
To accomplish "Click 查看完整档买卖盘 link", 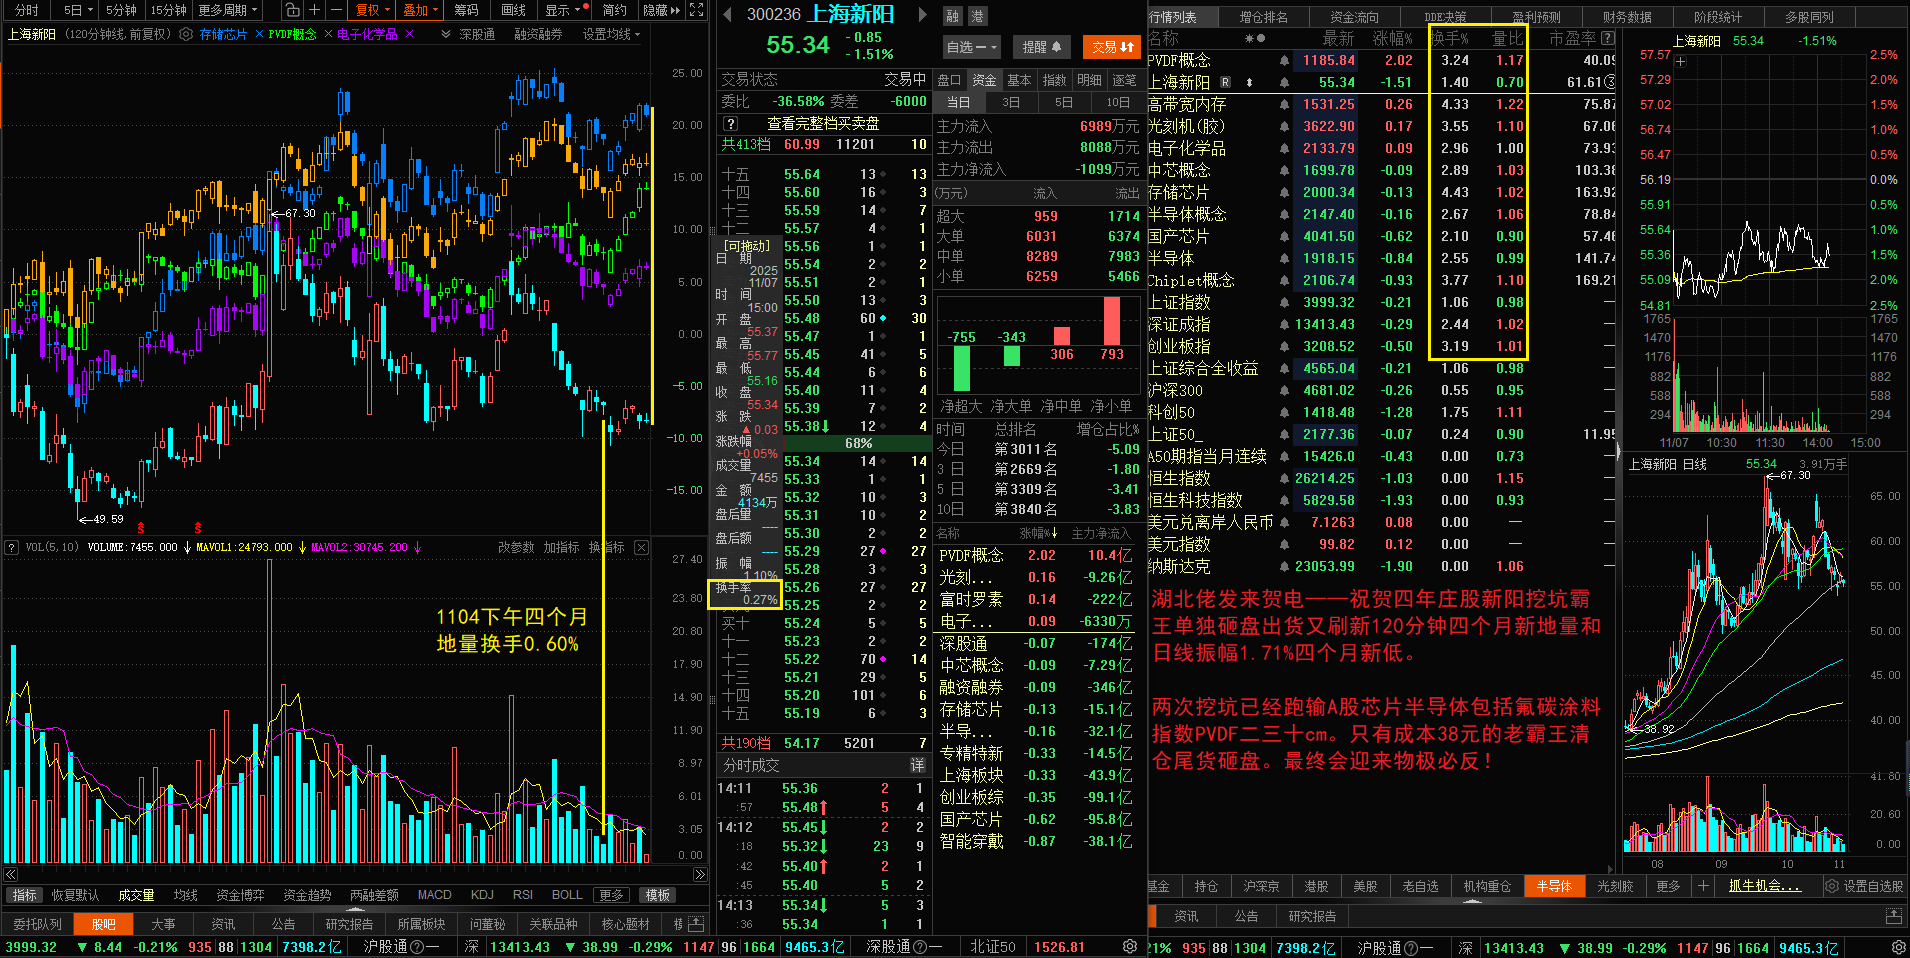I will (823, 123).
